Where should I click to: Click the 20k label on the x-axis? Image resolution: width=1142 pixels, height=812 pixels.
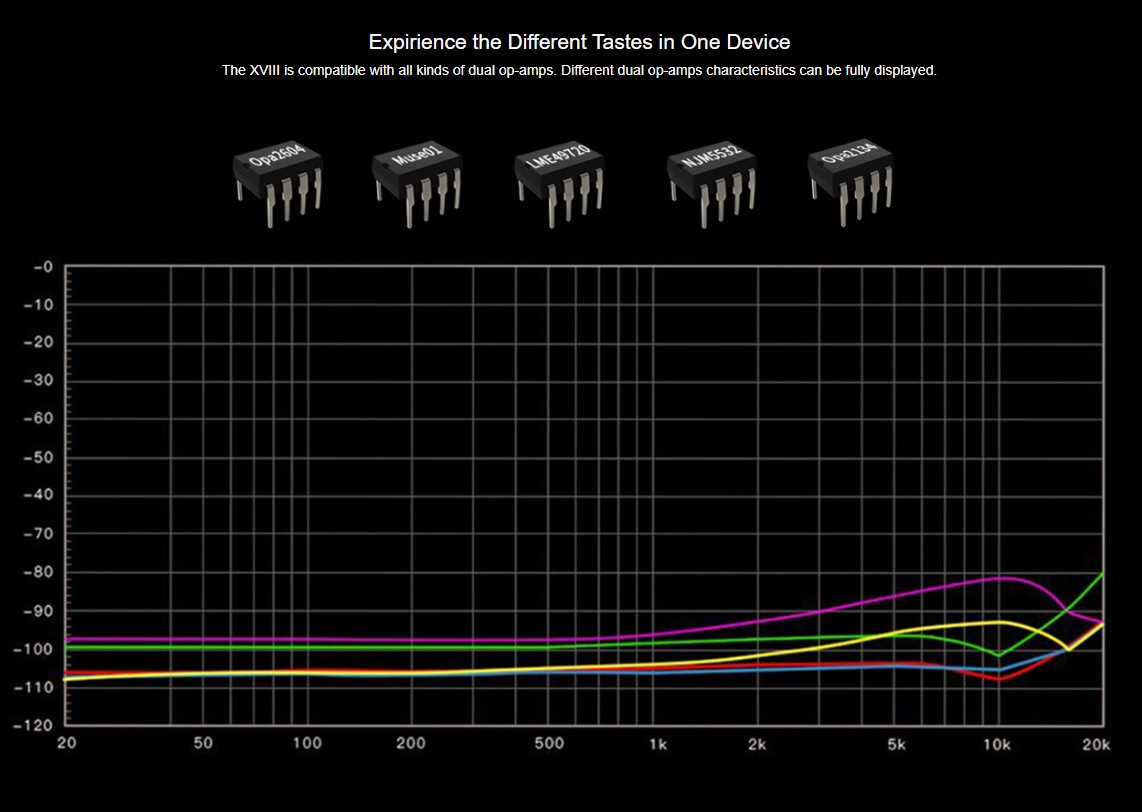1097,743
